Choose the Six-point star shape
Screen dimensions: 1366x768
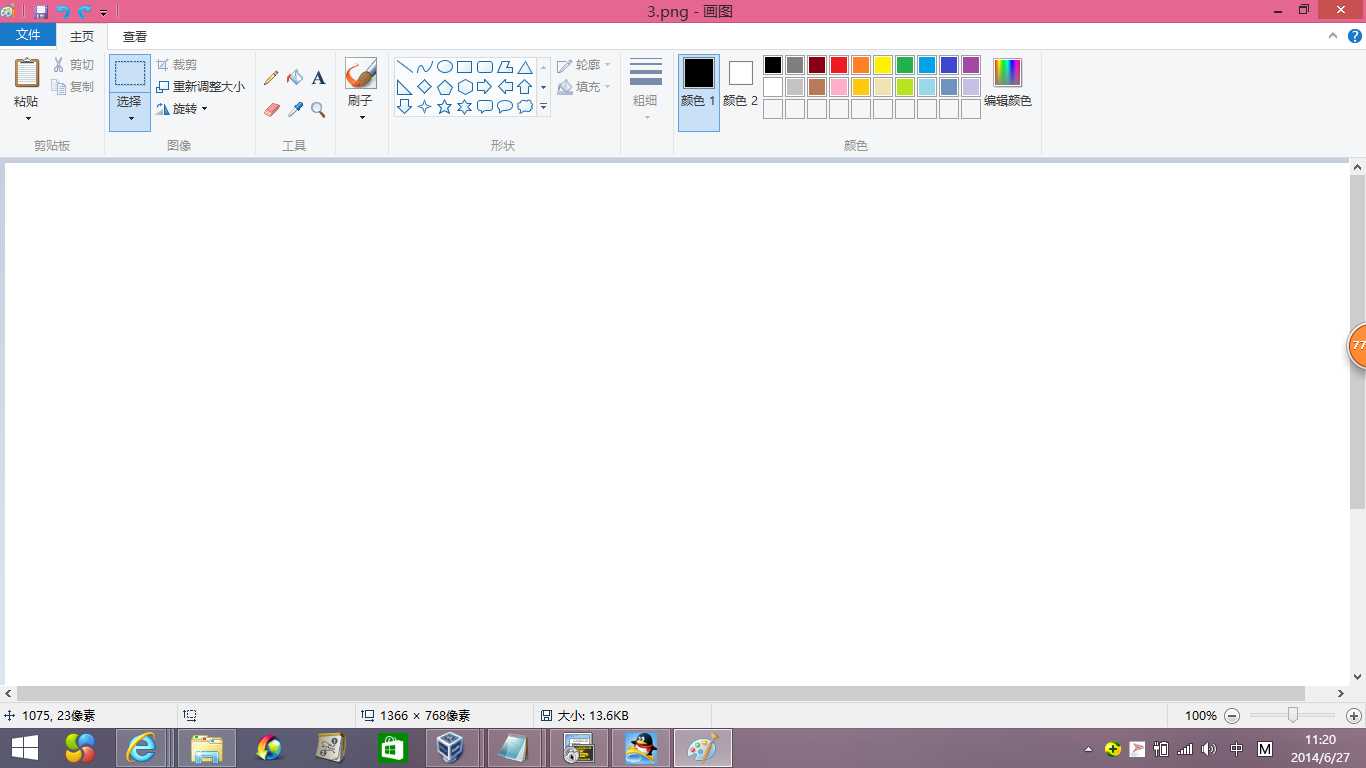[464, 106]
